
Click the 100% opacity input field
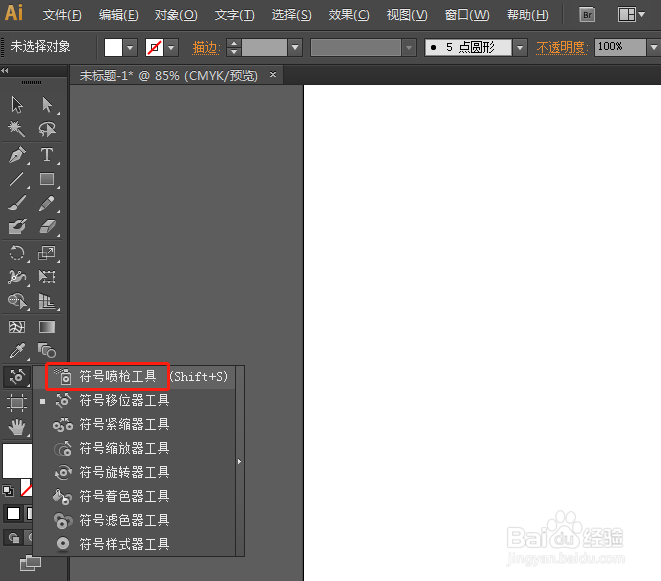tap(620, 47)
